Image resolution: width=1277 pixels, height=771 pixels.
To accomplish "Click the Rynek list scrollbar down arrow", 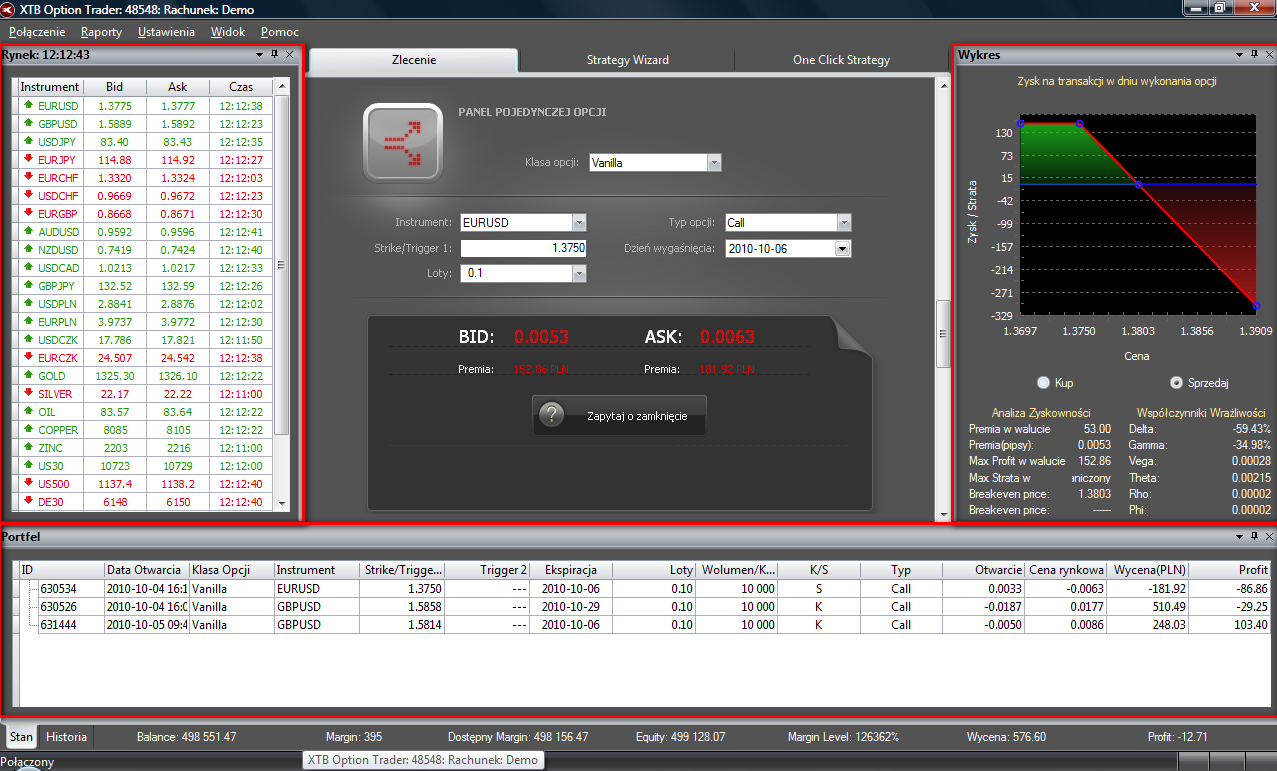I will [281, 503].
